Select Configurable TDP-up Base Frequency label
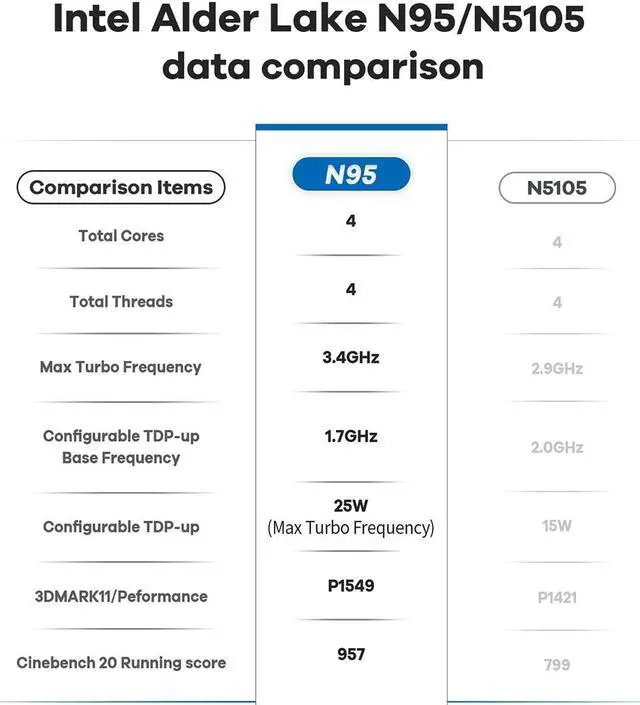 pos(121,446)
